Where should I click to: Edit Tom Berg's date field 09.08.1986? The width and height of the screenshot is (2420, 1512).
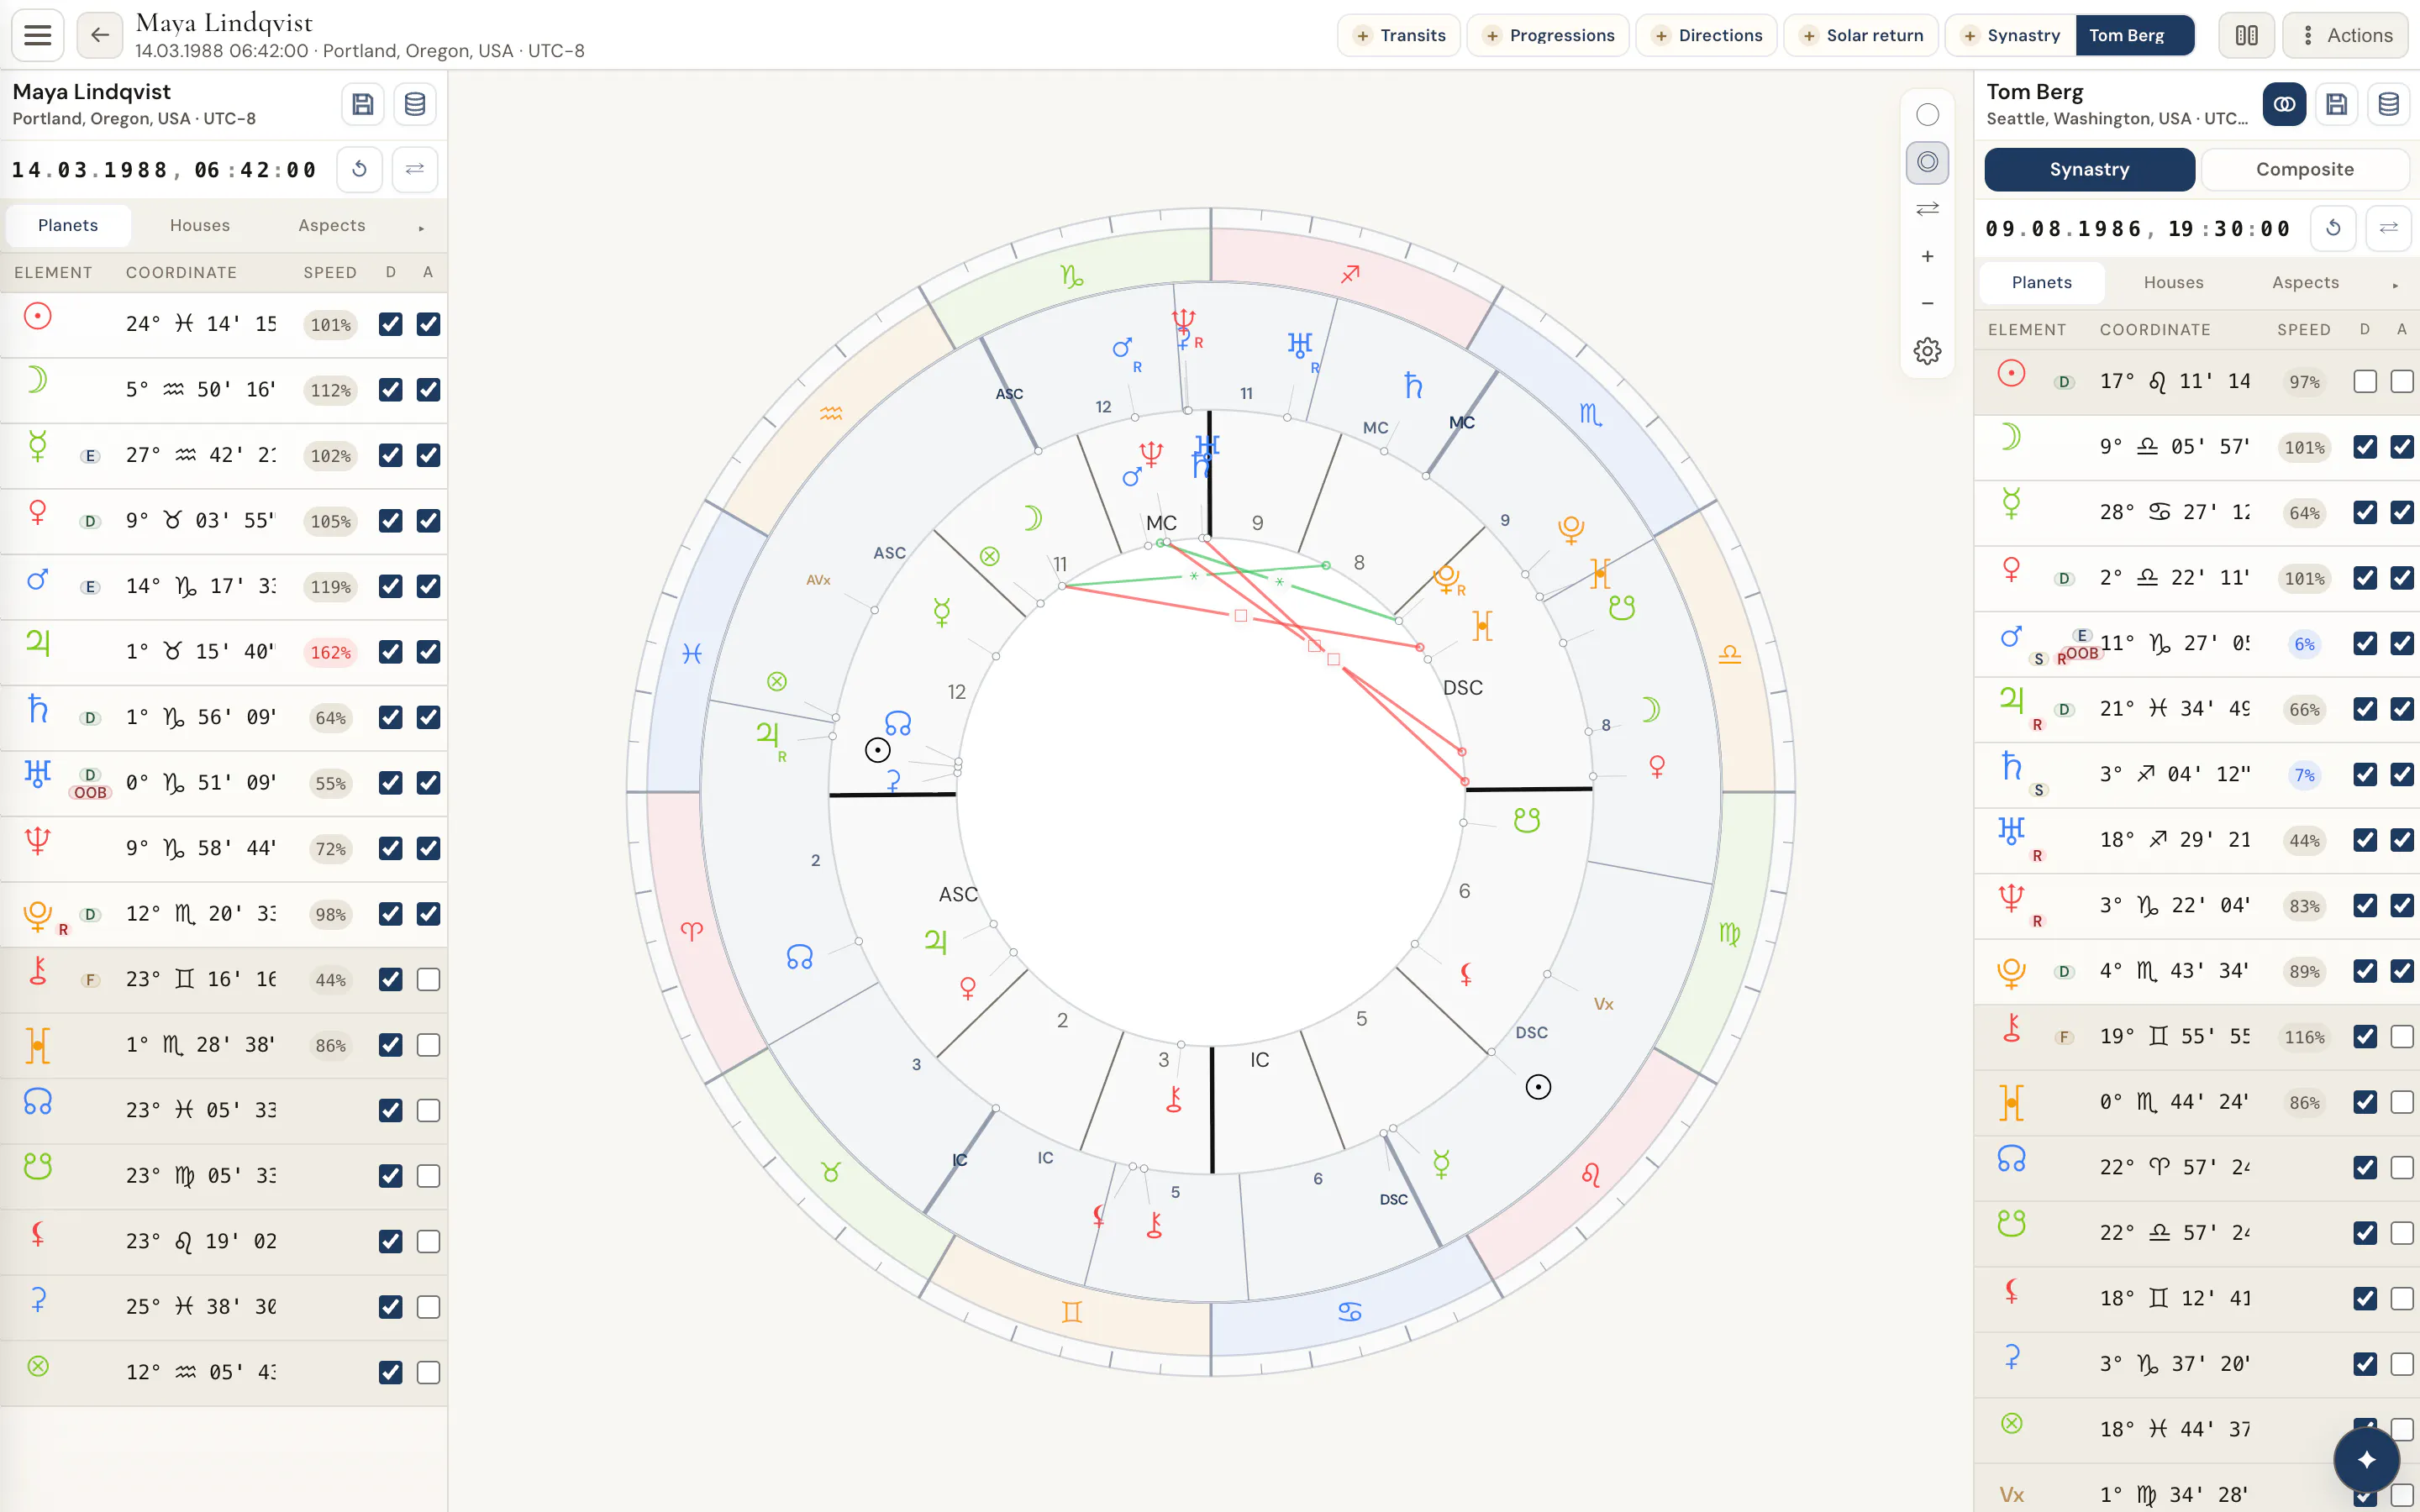(2064, 229)
